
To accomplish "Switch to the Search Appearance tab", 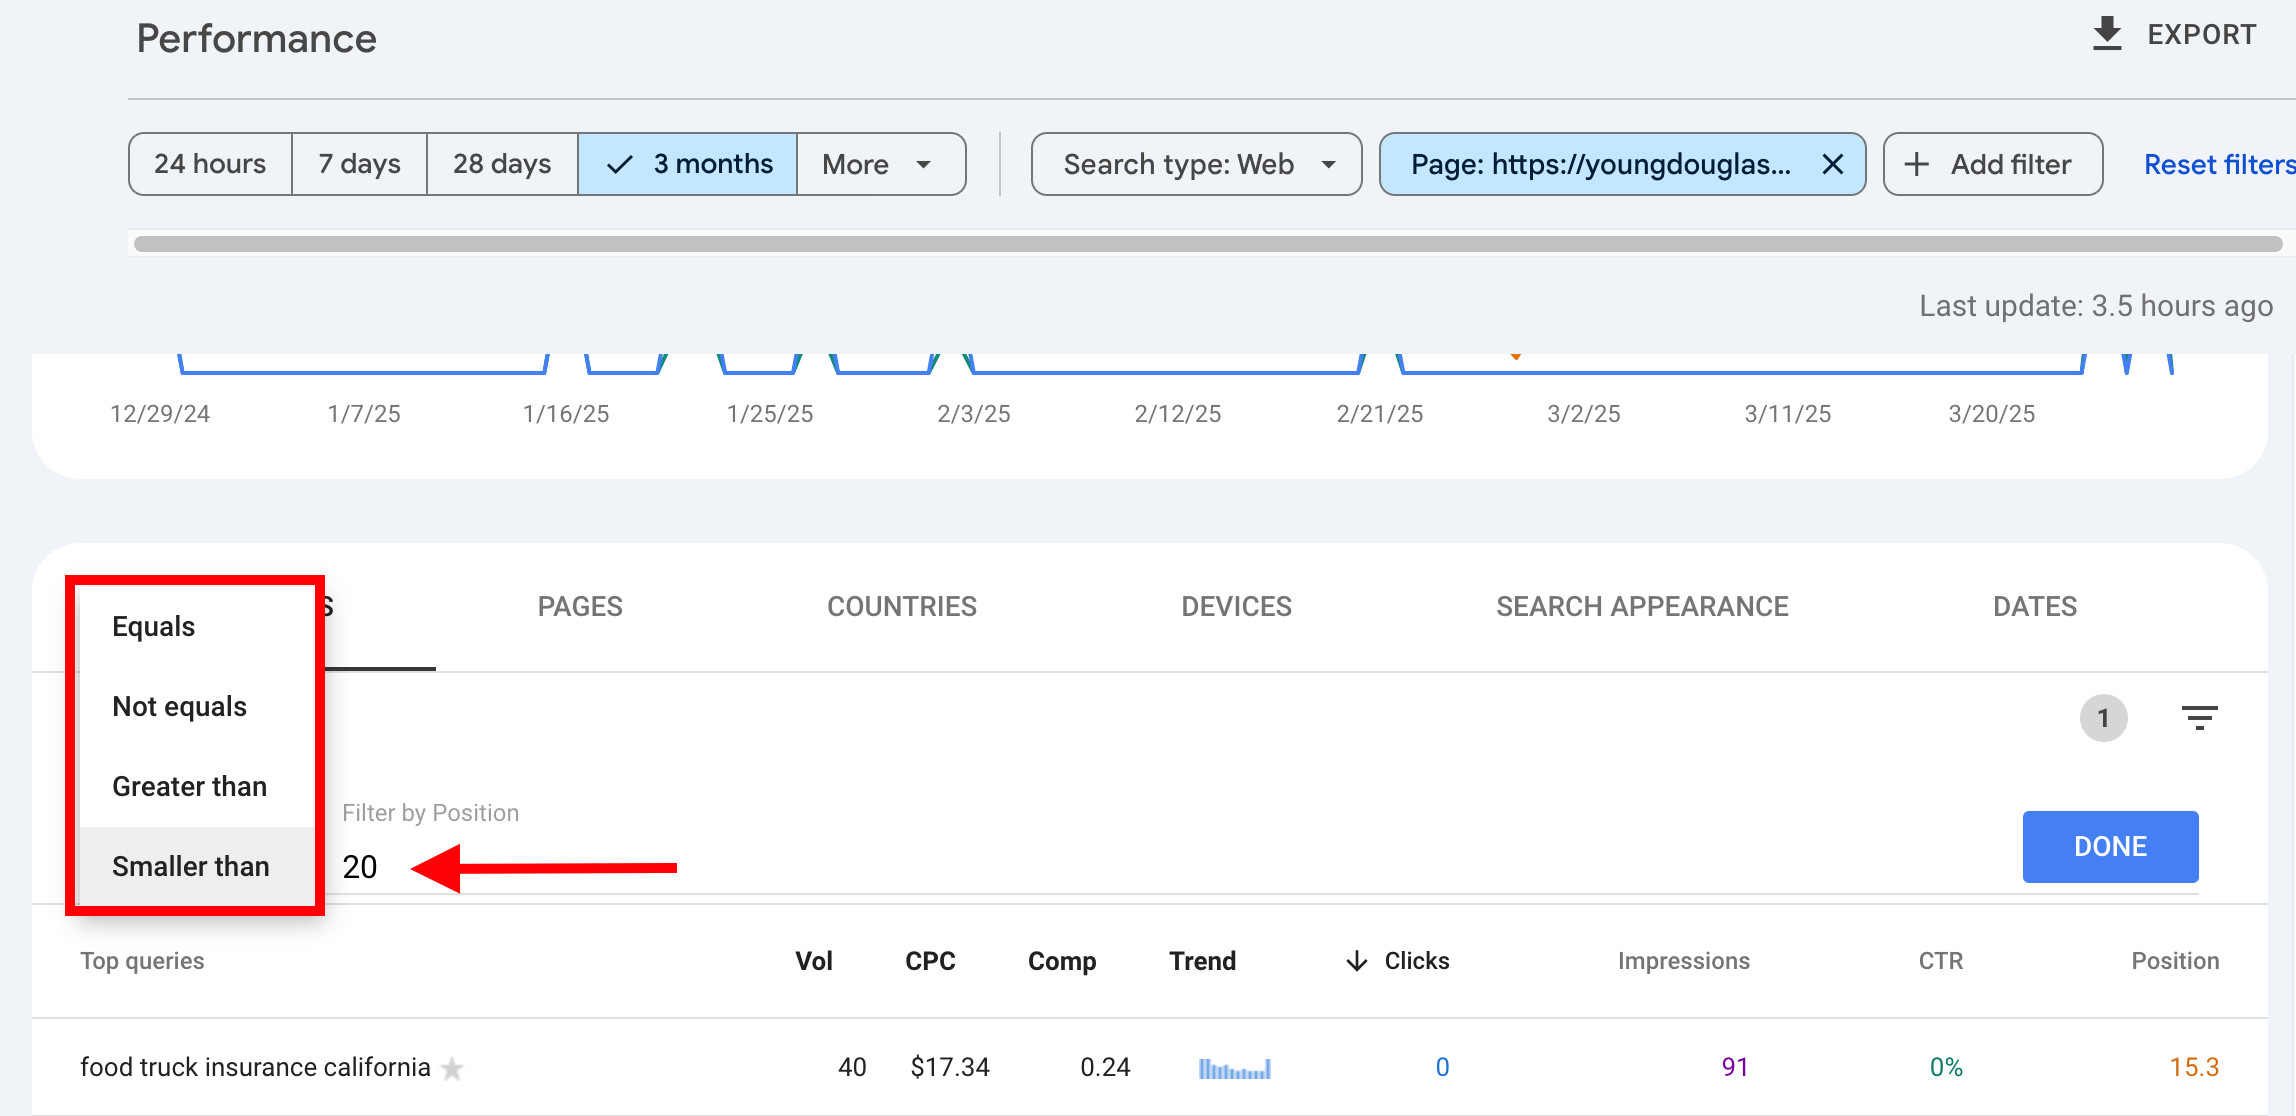I will click(x=1642, y=606).
